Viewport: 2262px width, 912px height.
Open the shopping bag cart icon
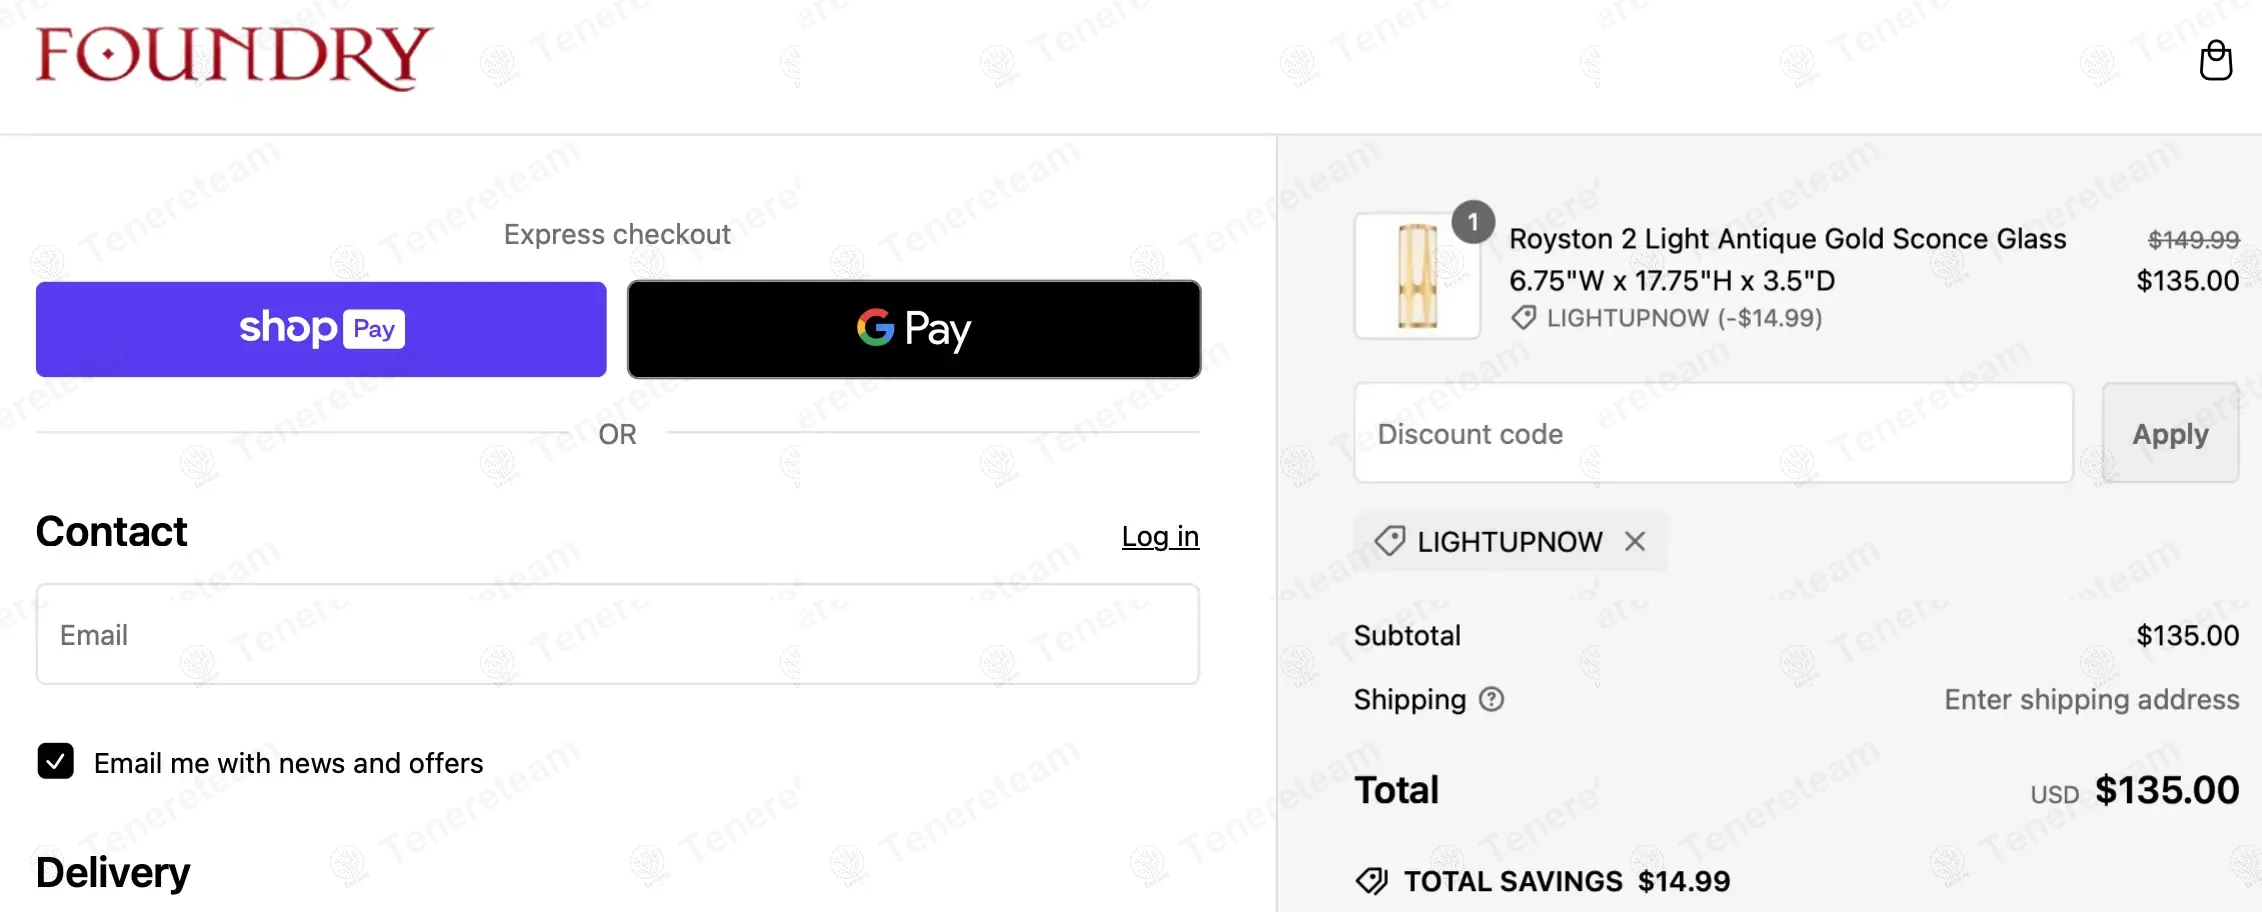pos(2215,61)
